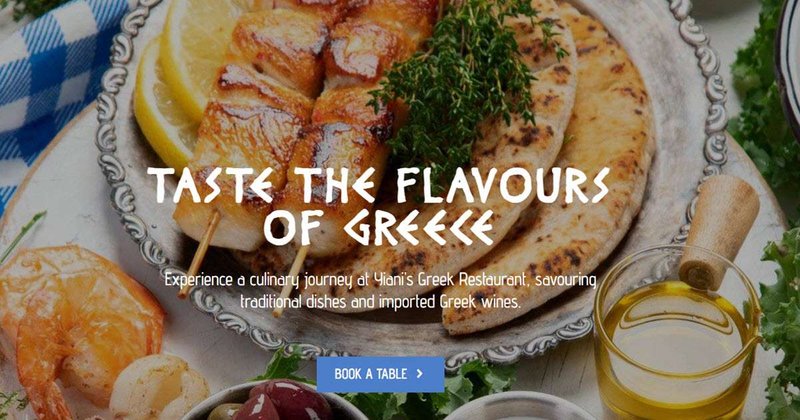Click the cork stopper above the oil jar
This screenshot has width=800, height=420.
719,230
